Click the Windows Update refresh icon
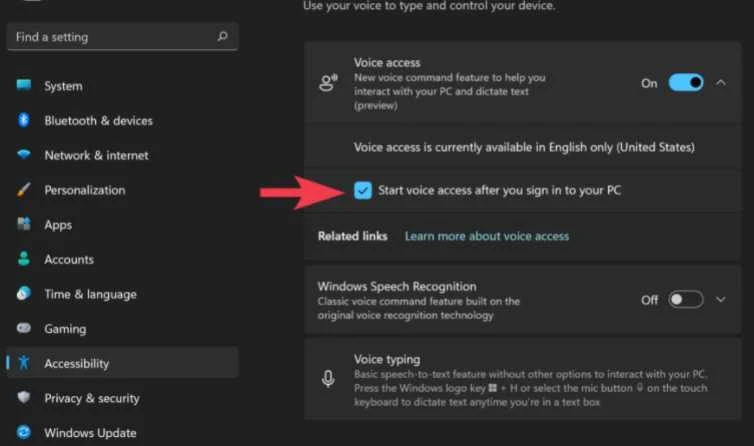Viewport: 754px width, 446px height. click(24, 432)
